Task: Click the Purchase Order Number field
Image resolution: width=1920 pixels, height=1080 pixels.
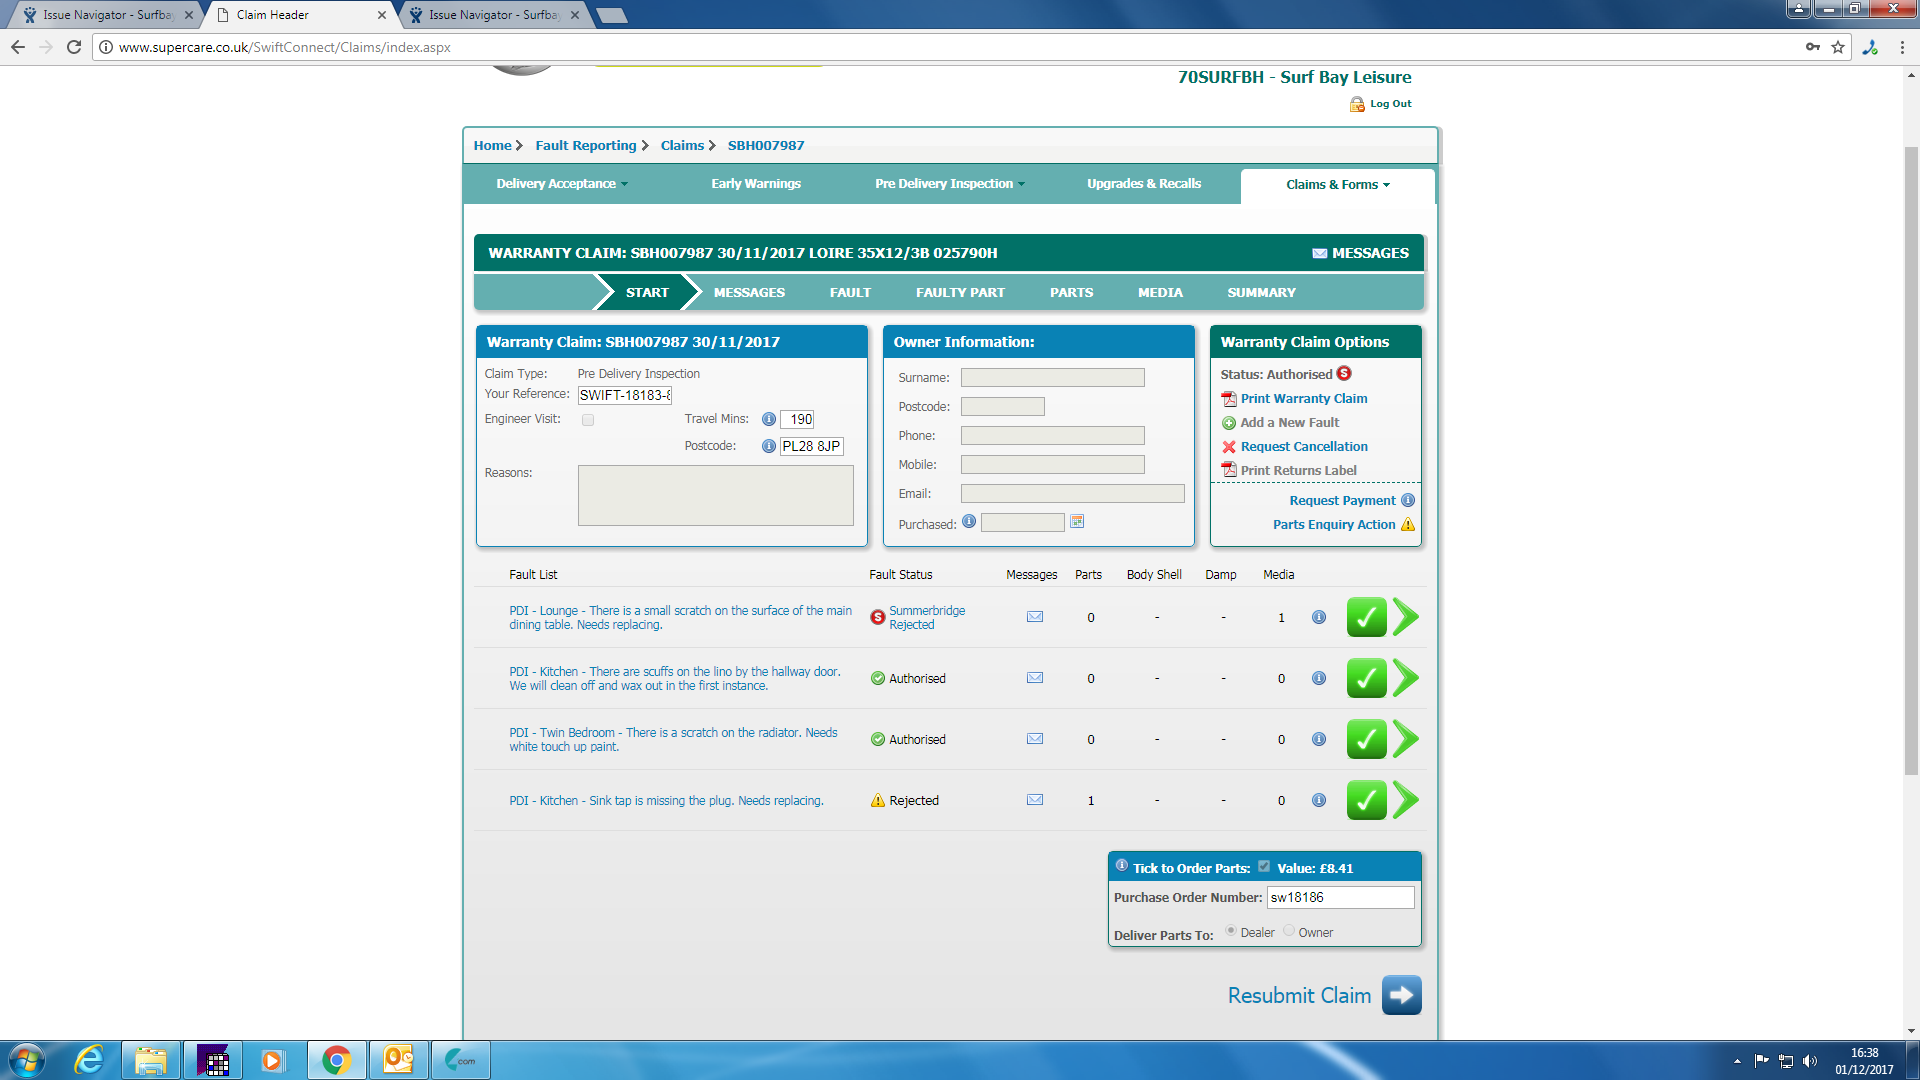Action: 1340,898
